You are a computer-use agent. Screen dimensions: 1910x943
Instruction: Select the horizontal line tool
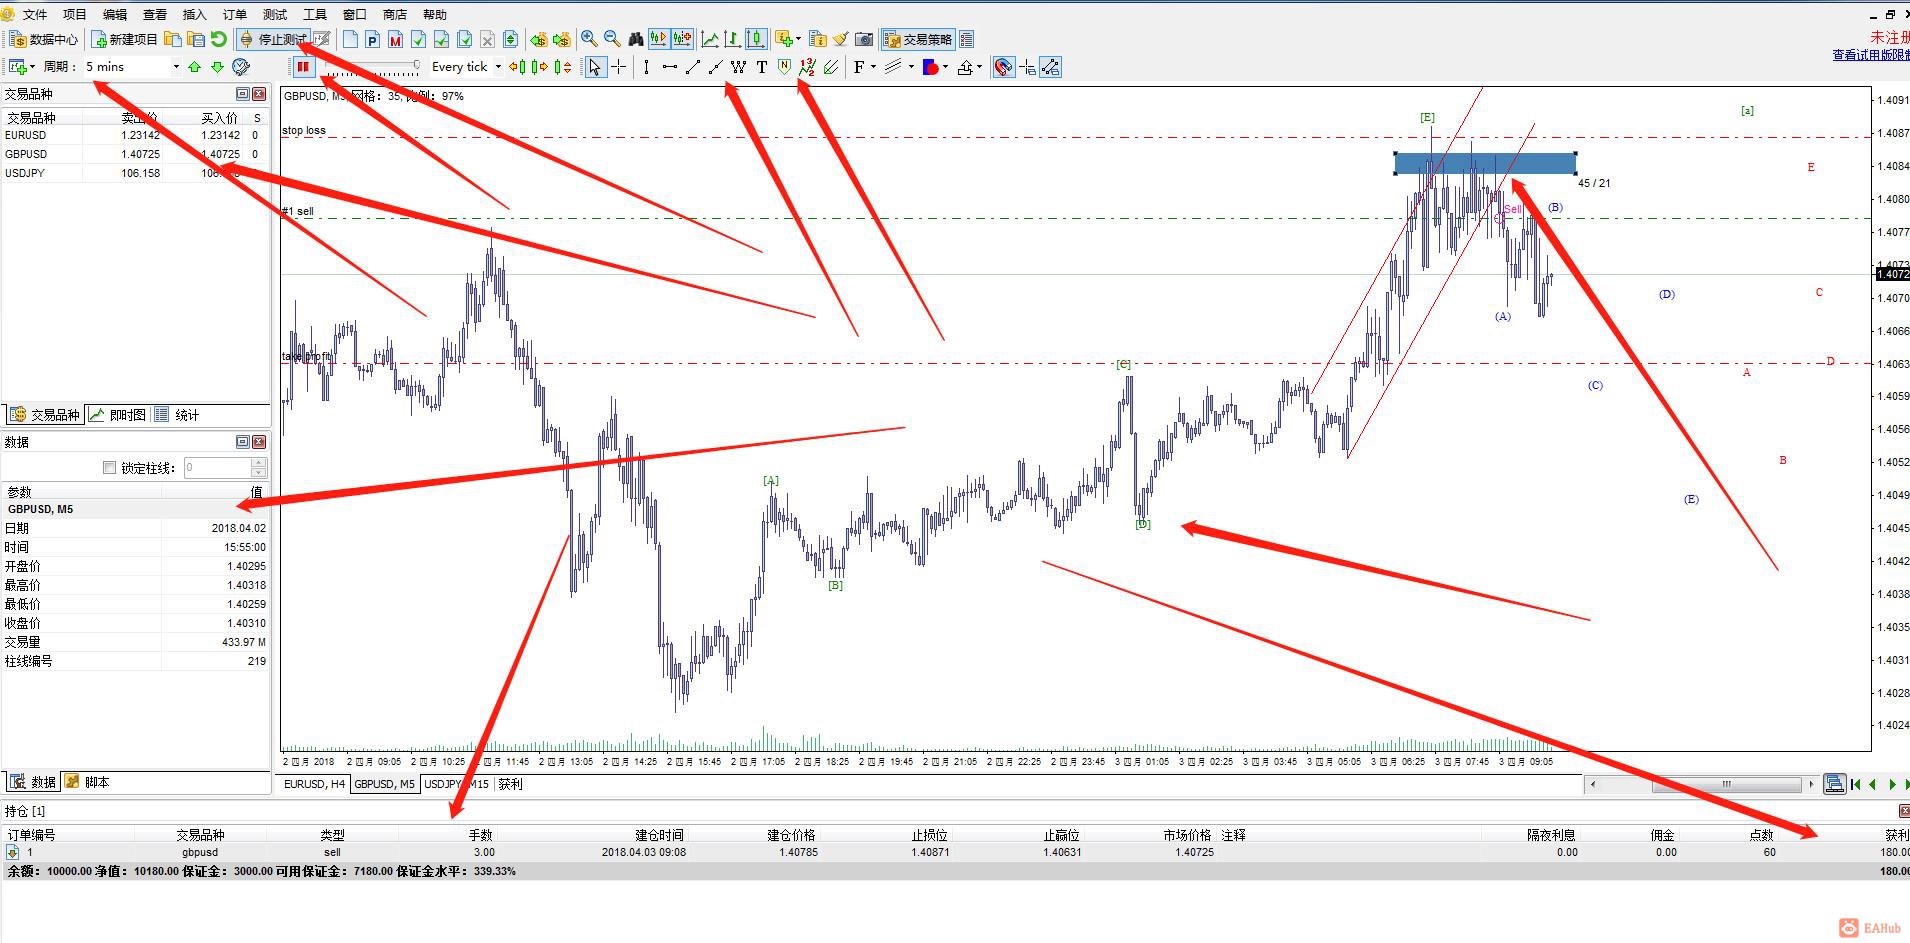coord(669,67)
